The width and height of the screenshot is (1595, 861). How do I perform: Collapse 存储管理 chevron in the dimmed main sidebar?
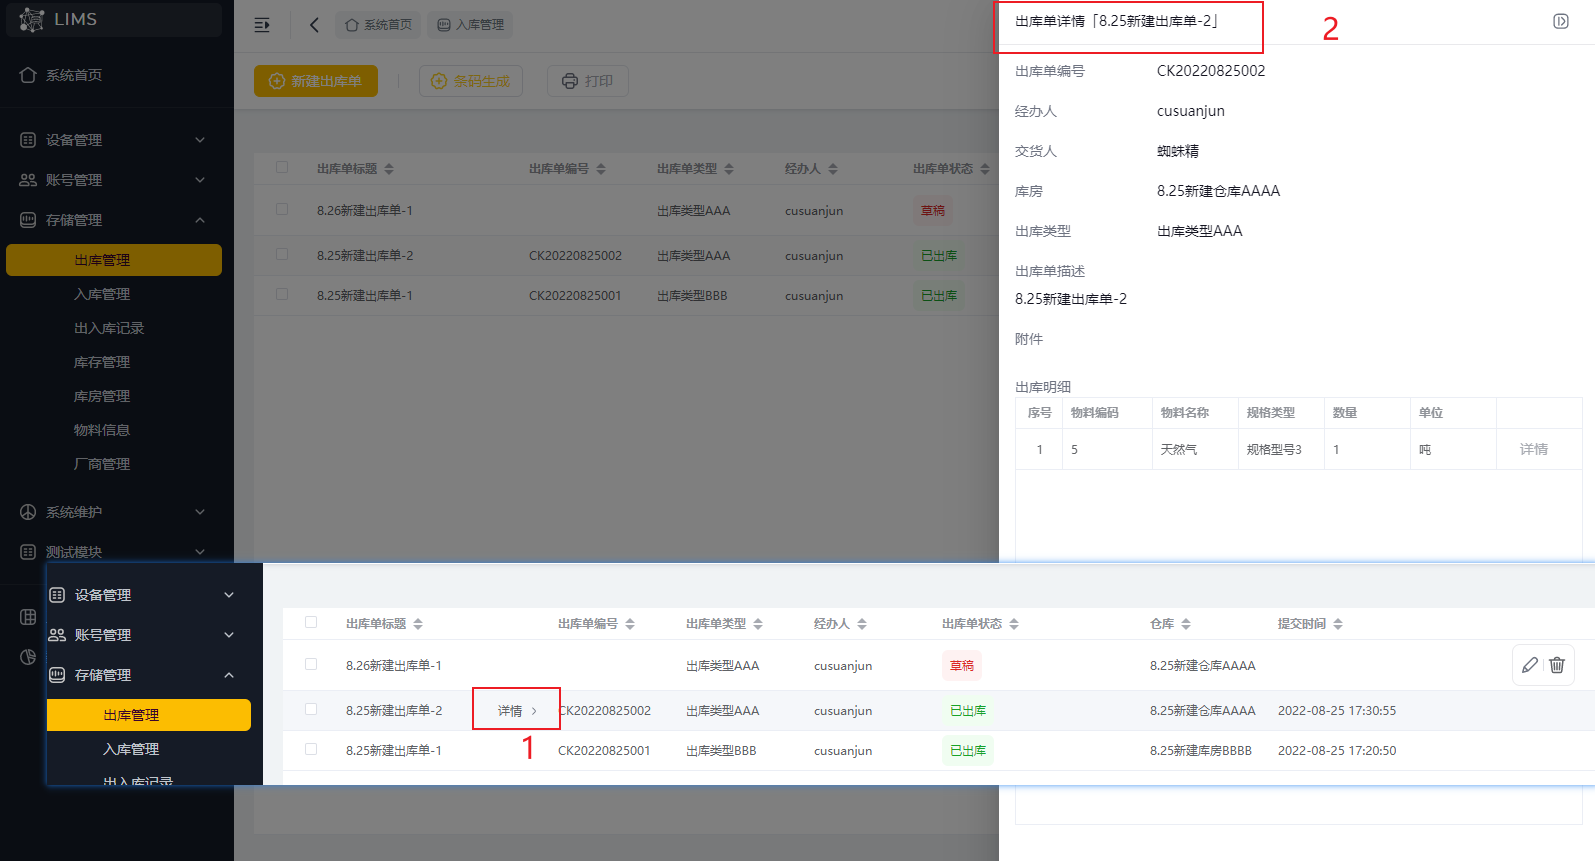pos(200,220)
